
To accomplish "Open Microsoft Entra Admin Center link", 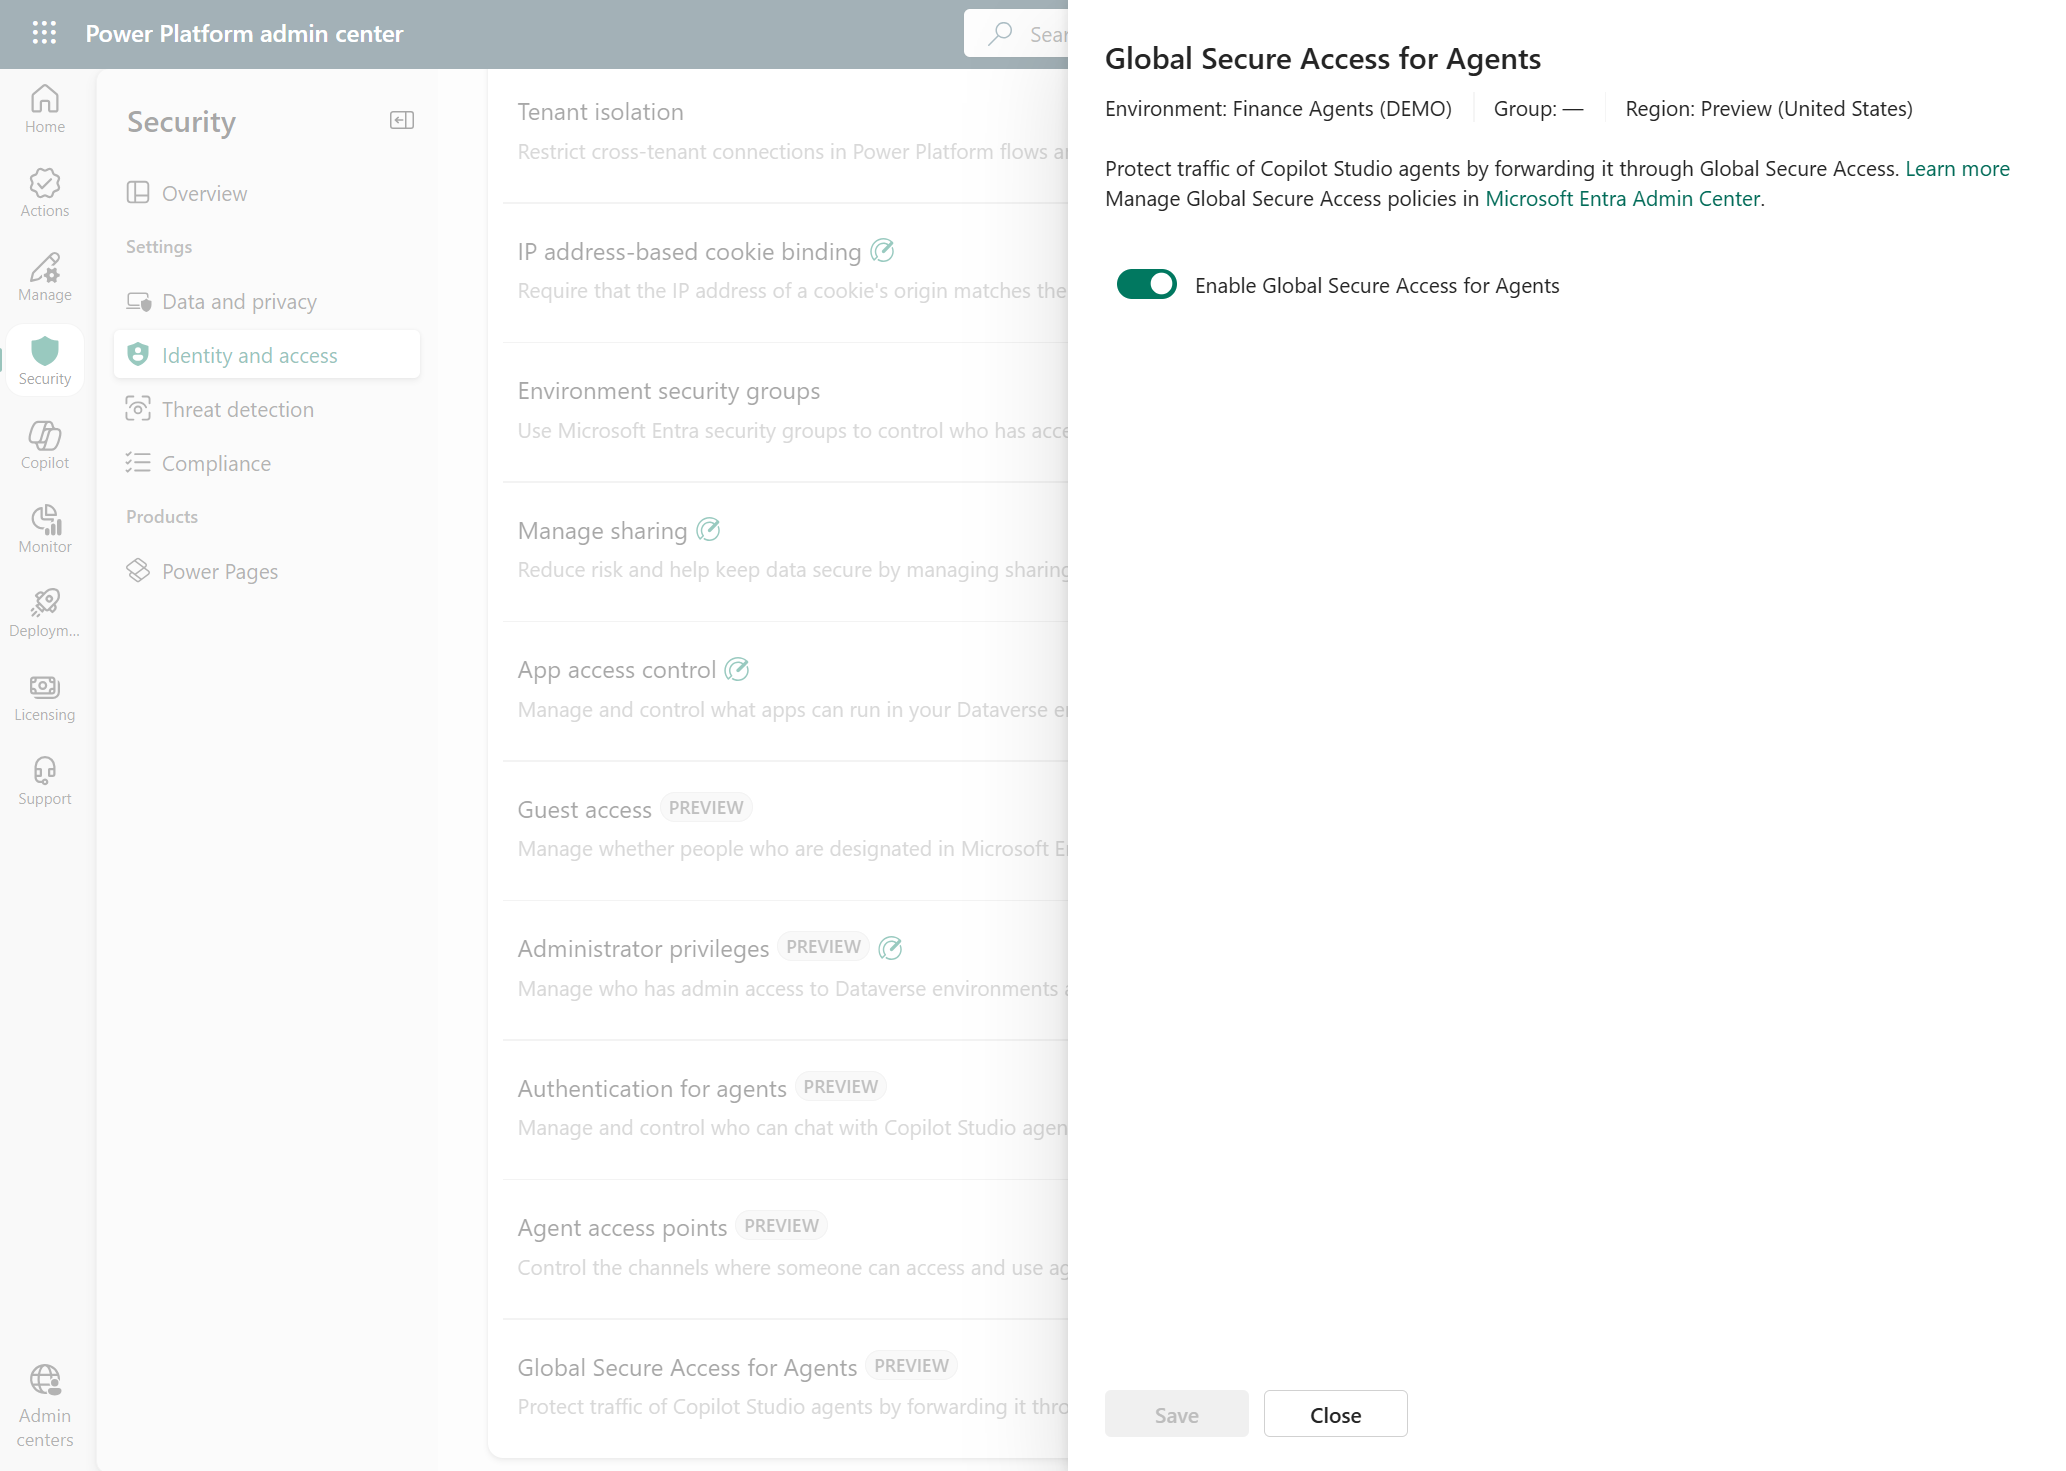I will coord(1621,199).
